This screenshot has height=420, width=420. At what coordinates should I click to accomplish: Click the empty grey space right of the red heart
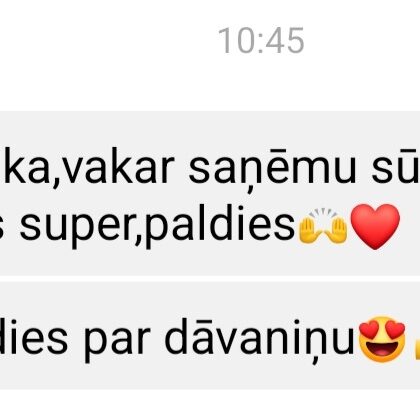(411, 227)
